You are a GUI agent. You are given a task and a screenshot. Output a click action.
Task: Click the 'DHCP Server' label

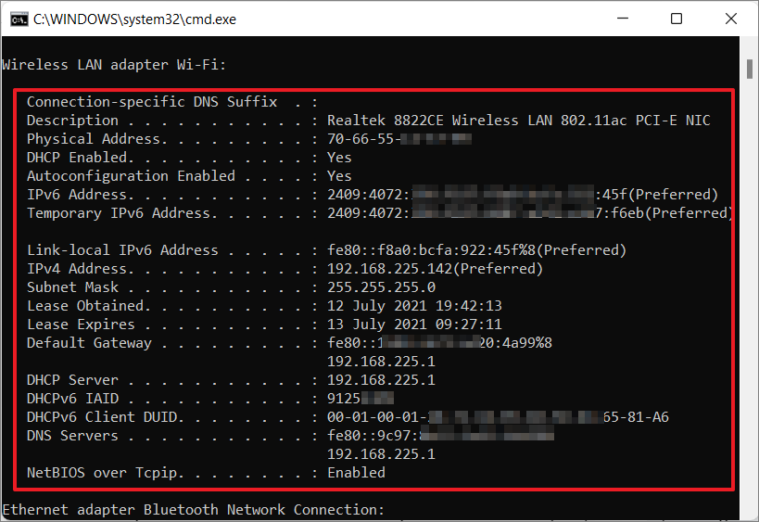[73, 380]
